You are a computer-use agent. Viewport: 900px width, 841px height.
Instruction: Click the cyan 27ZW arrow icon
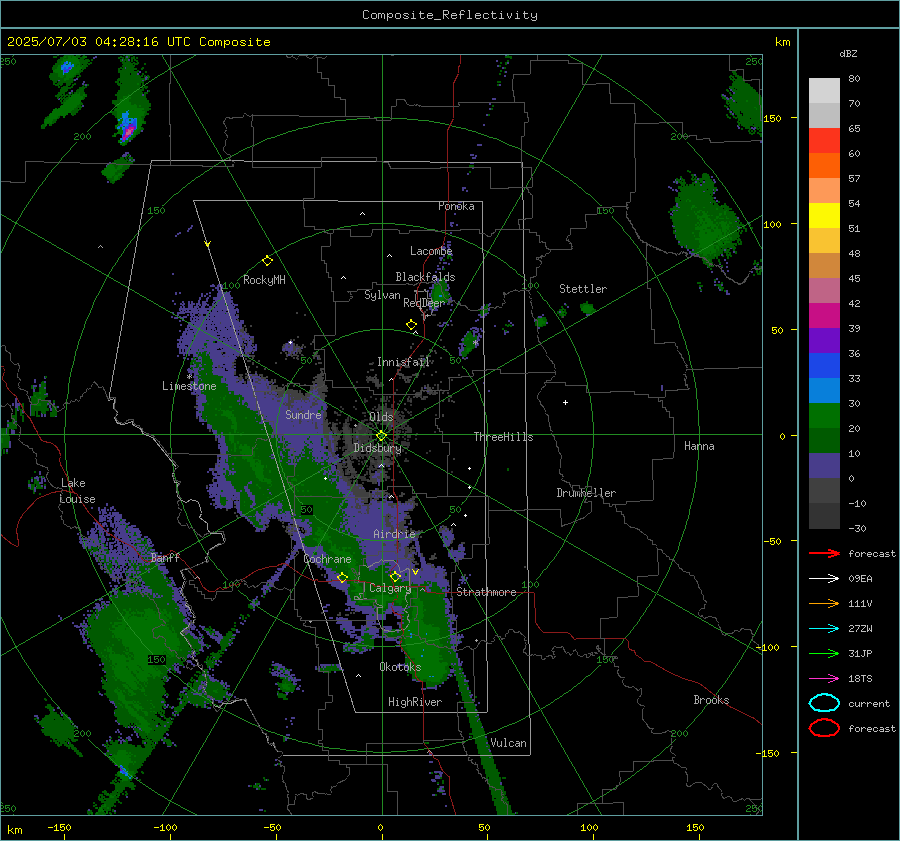tap(824, 629)
